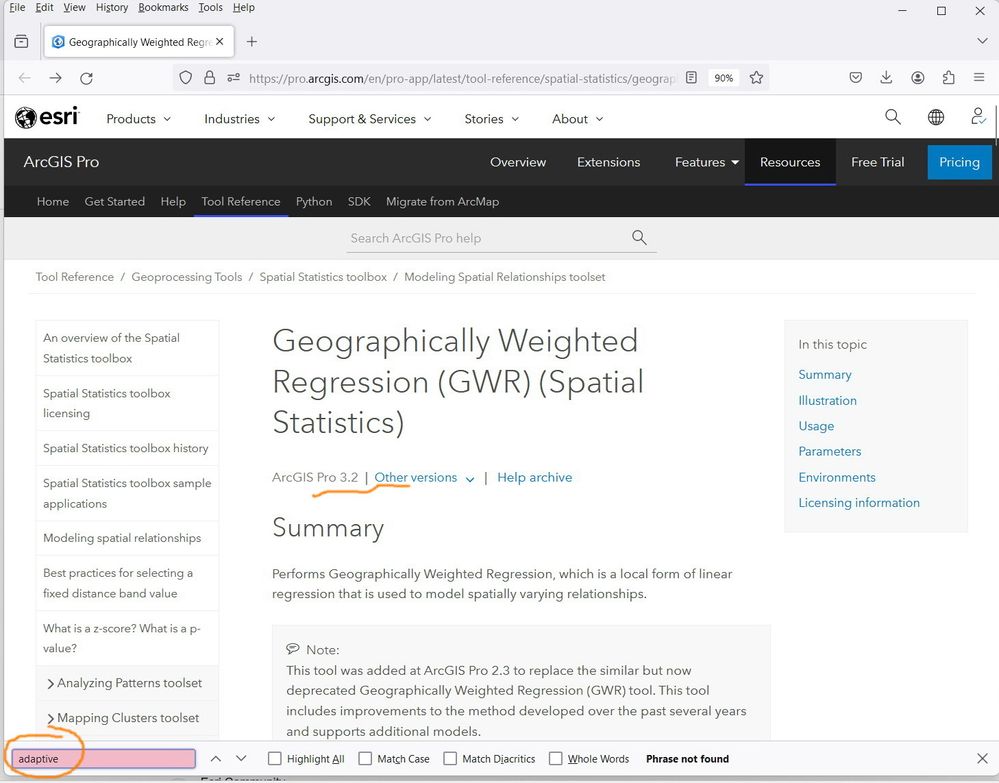Expand the Stories dropdown
The image size is (999, 783).
491,119
